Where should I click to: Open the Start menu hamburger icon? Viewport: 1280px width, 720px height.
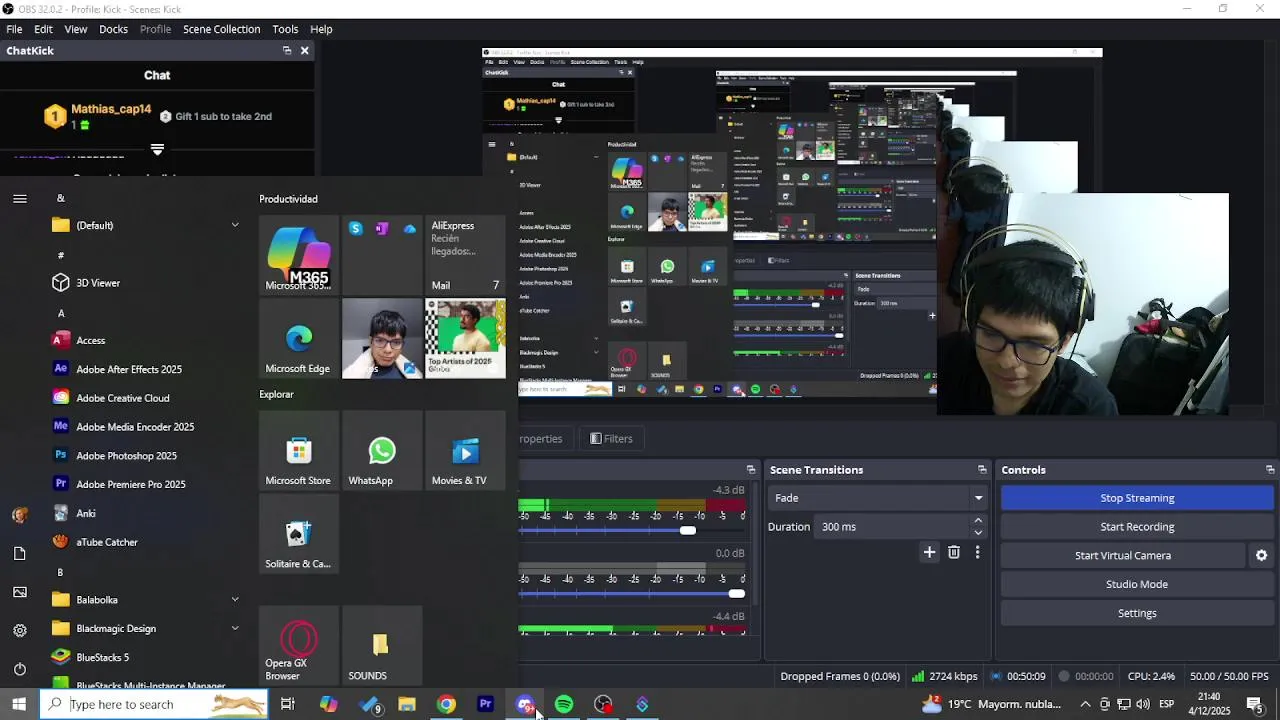[x=20, y=199]
